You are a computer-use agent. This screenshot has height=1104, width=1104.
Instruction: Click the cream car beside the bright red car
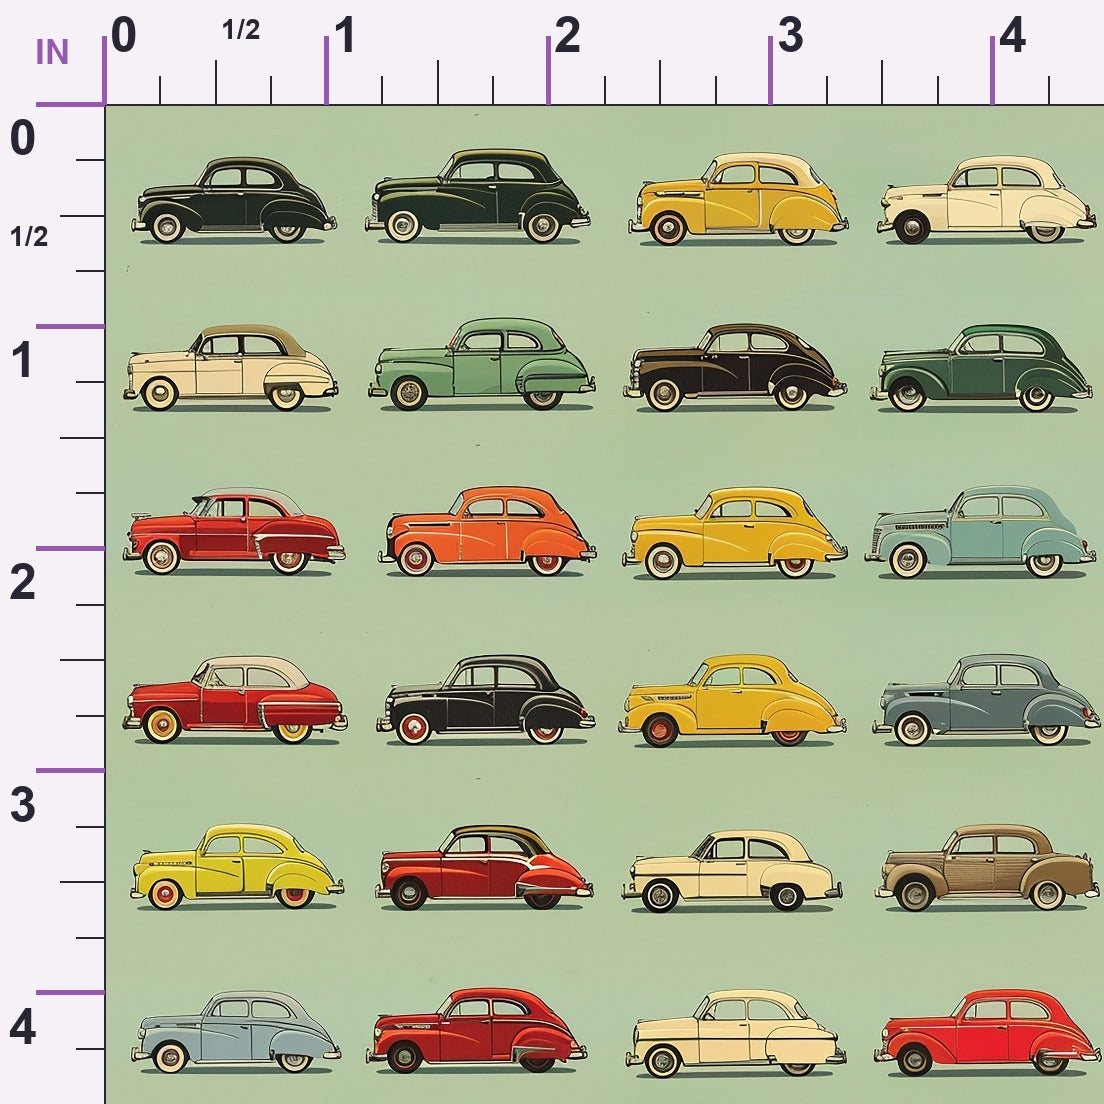click(x=736, y=1034)
